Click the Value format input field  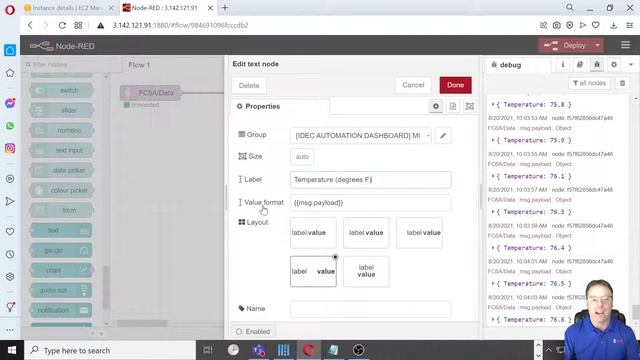[371, 202]
